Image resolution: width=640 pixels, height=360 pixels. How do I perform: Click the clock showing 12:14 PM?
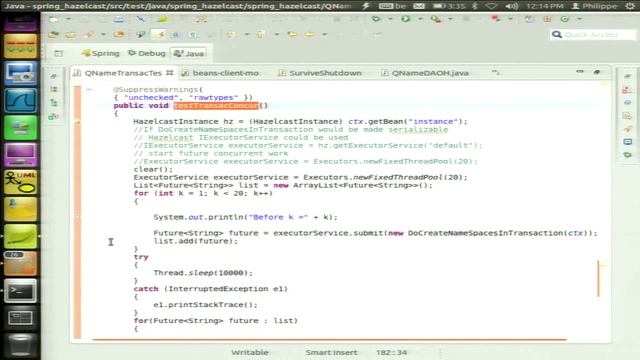click(x=544, y=6)
